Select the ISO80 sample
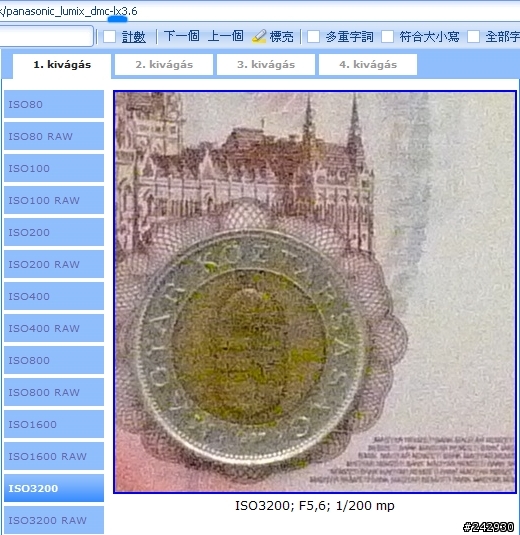 [x=54, y=104]
